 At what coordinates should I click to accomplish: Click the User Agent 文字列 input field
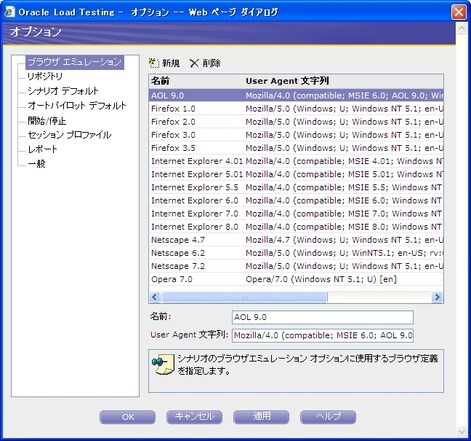tap(323, 335)
